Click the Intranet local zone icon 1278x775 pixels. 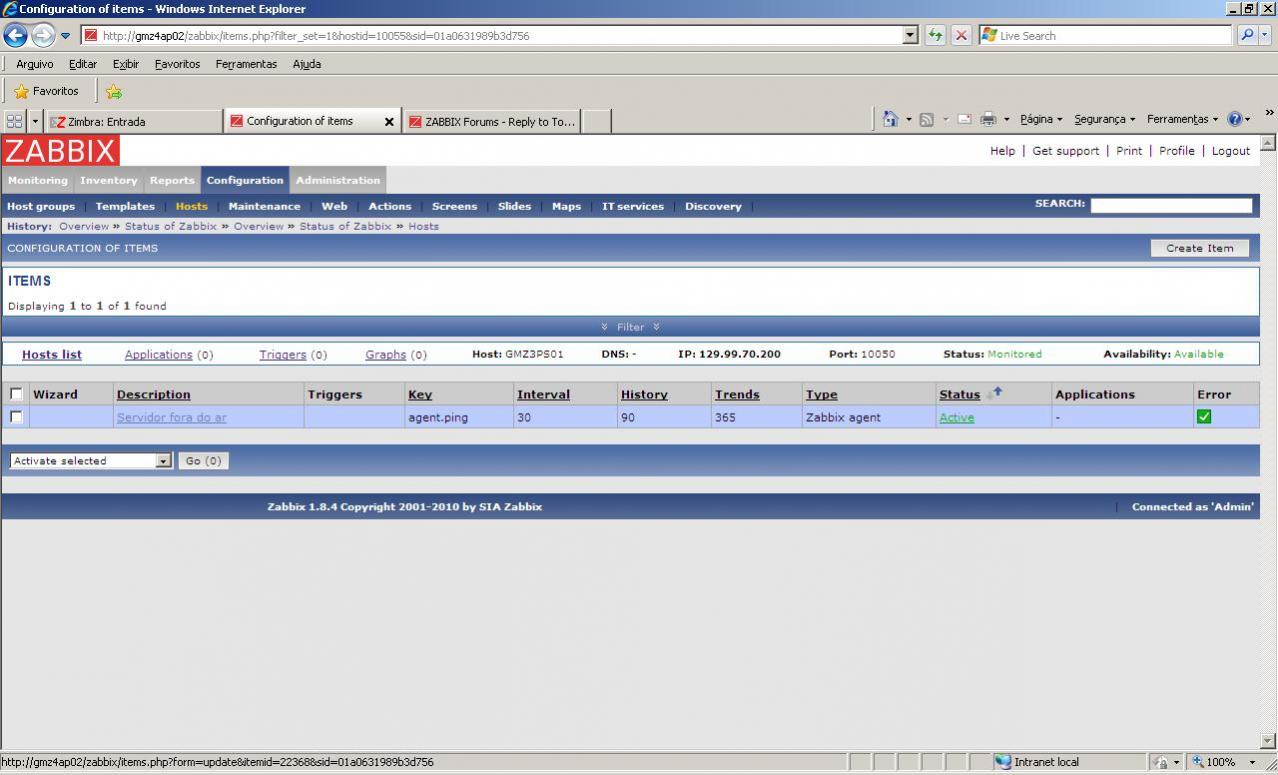click(1003, 762)
